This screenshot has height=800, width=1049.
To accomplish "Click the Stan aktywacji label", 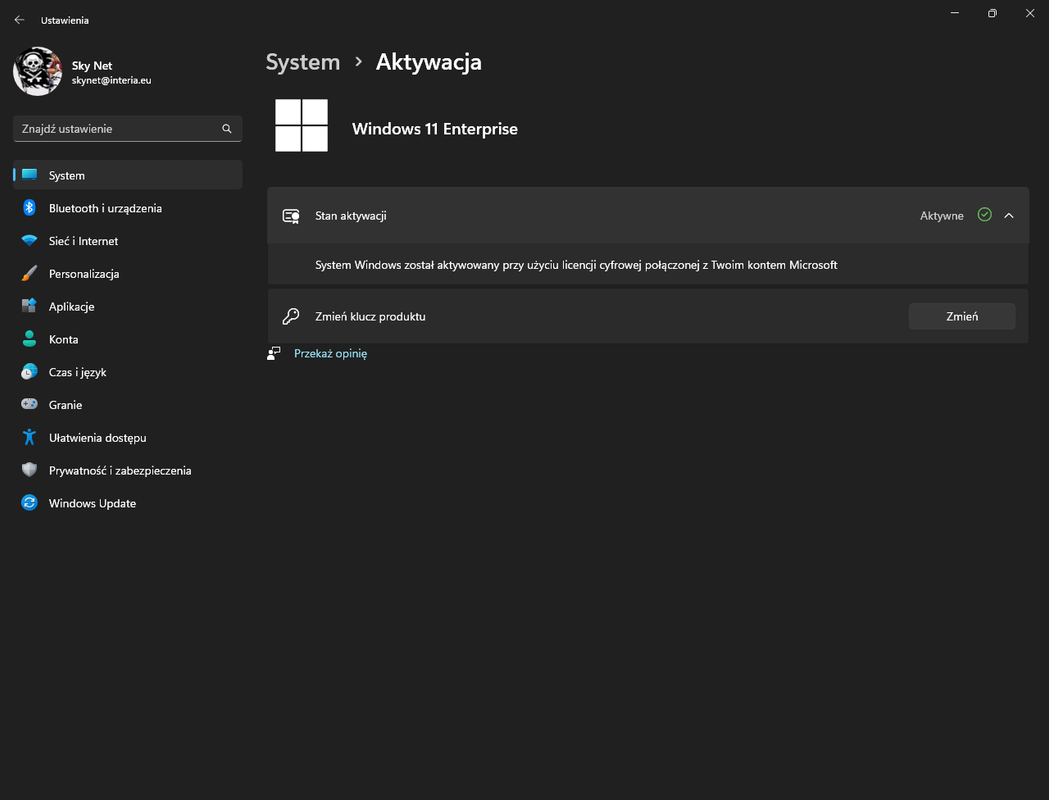I will (x=351, y=215).
